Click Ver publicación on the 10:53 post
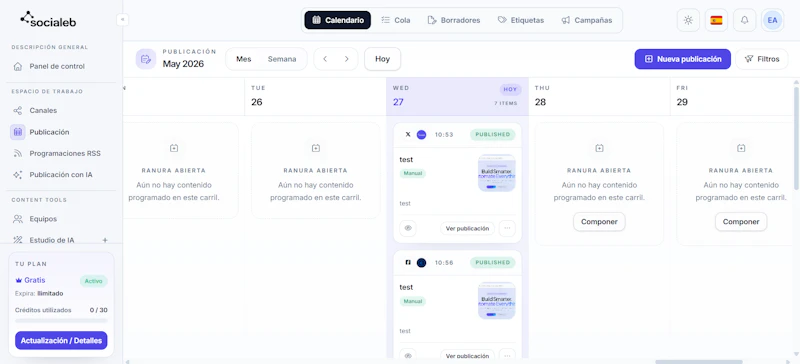Image resolution: width=800 pixels, height=364 pixels. pyautogui.click(x=467, y=228)
